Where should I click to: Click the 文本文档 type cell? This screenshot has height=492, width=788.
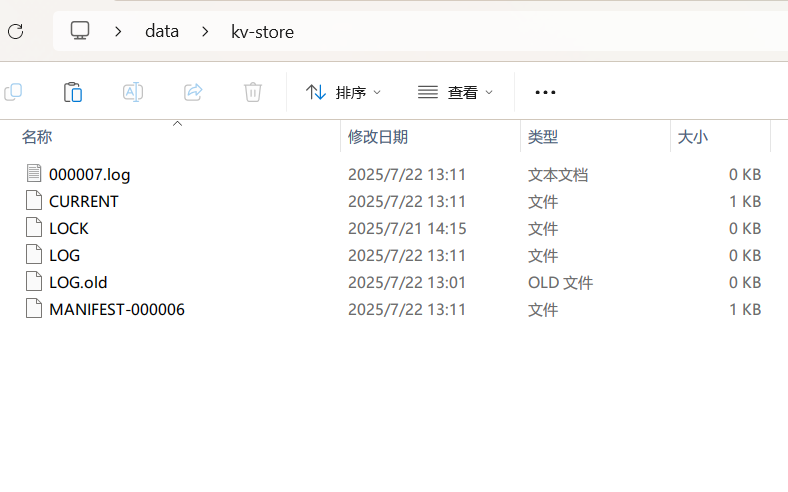coord(558,175)
